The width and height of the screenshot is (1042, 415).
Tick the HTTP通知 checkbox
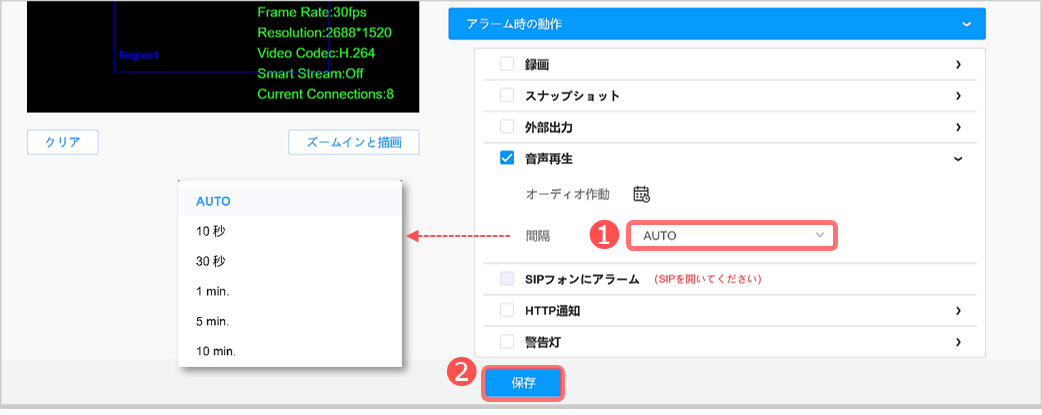(506, 311)
